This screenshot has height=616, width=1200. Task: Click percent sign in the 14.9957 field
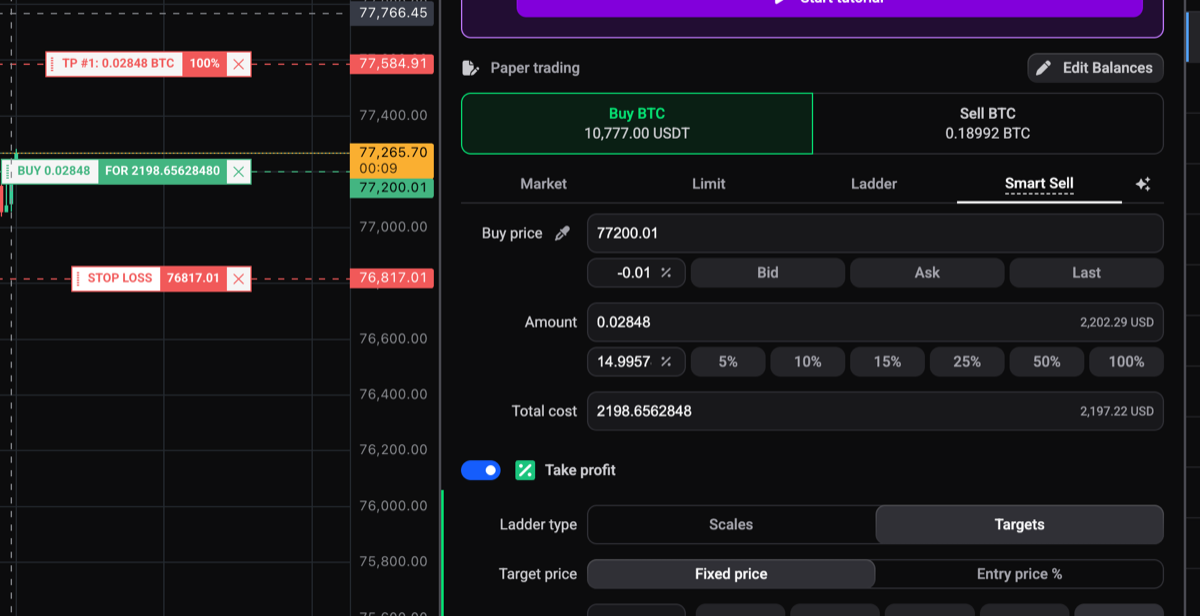(x=666, y=361)
